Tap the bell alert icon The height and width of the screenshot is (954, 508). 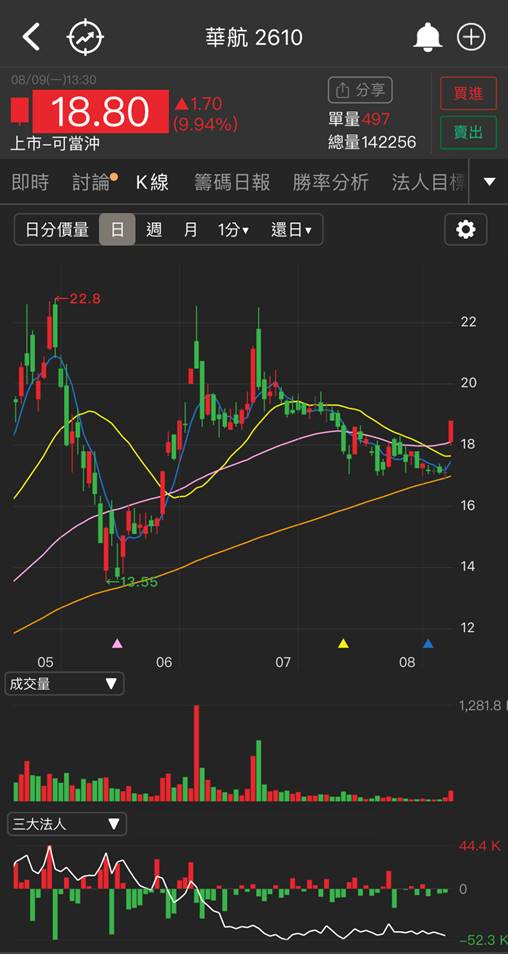tap(428, 37)
